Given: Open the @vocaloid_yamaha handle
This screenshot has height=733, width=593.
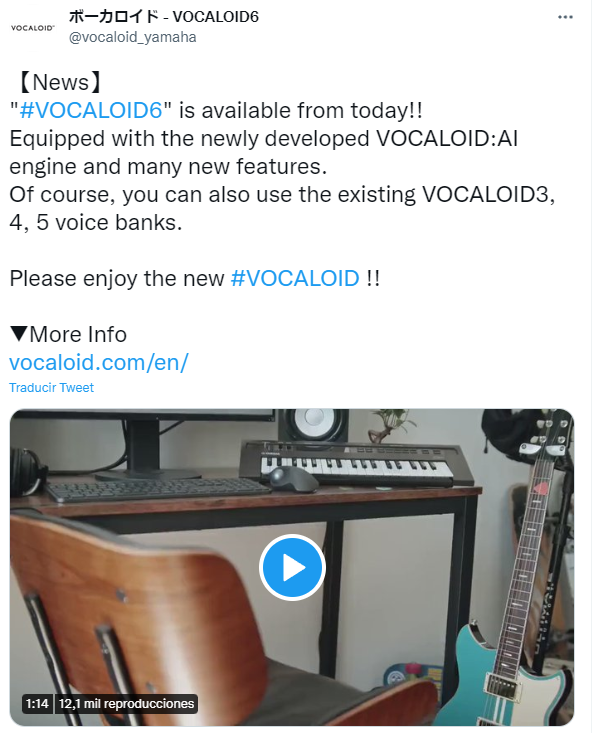Looking at the screenshot, I should (x=133, y=37).
